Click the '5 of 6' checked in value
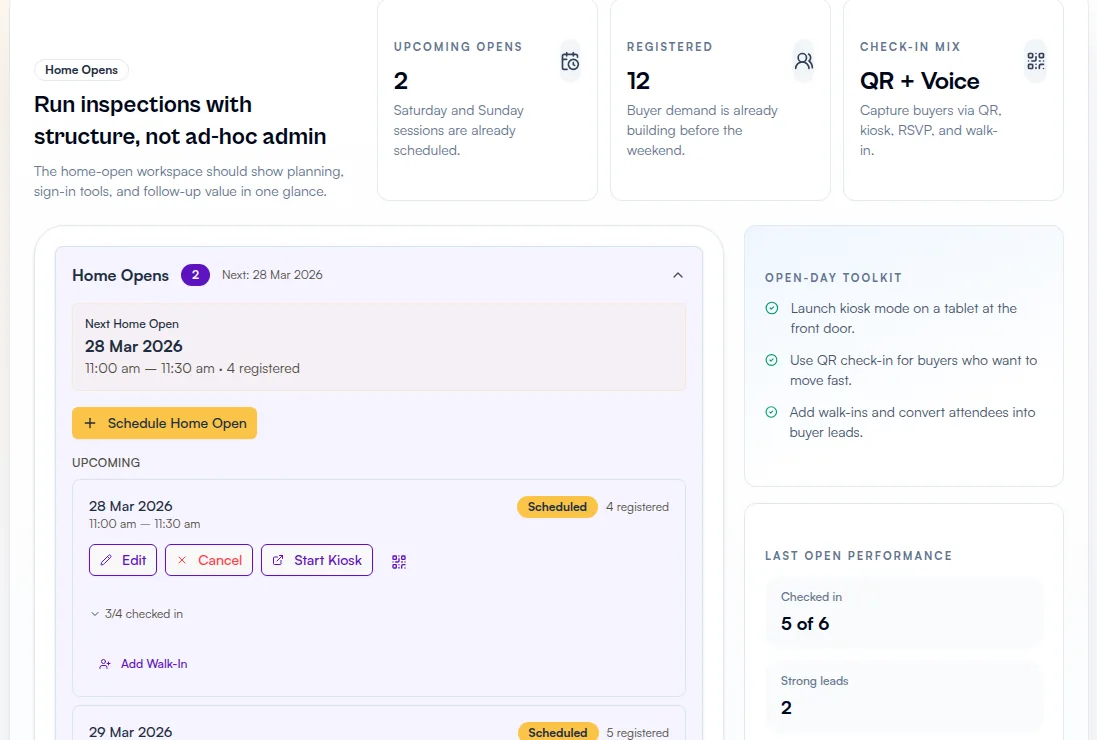This screenshot has width=1097, height=740. click(805, 623)
